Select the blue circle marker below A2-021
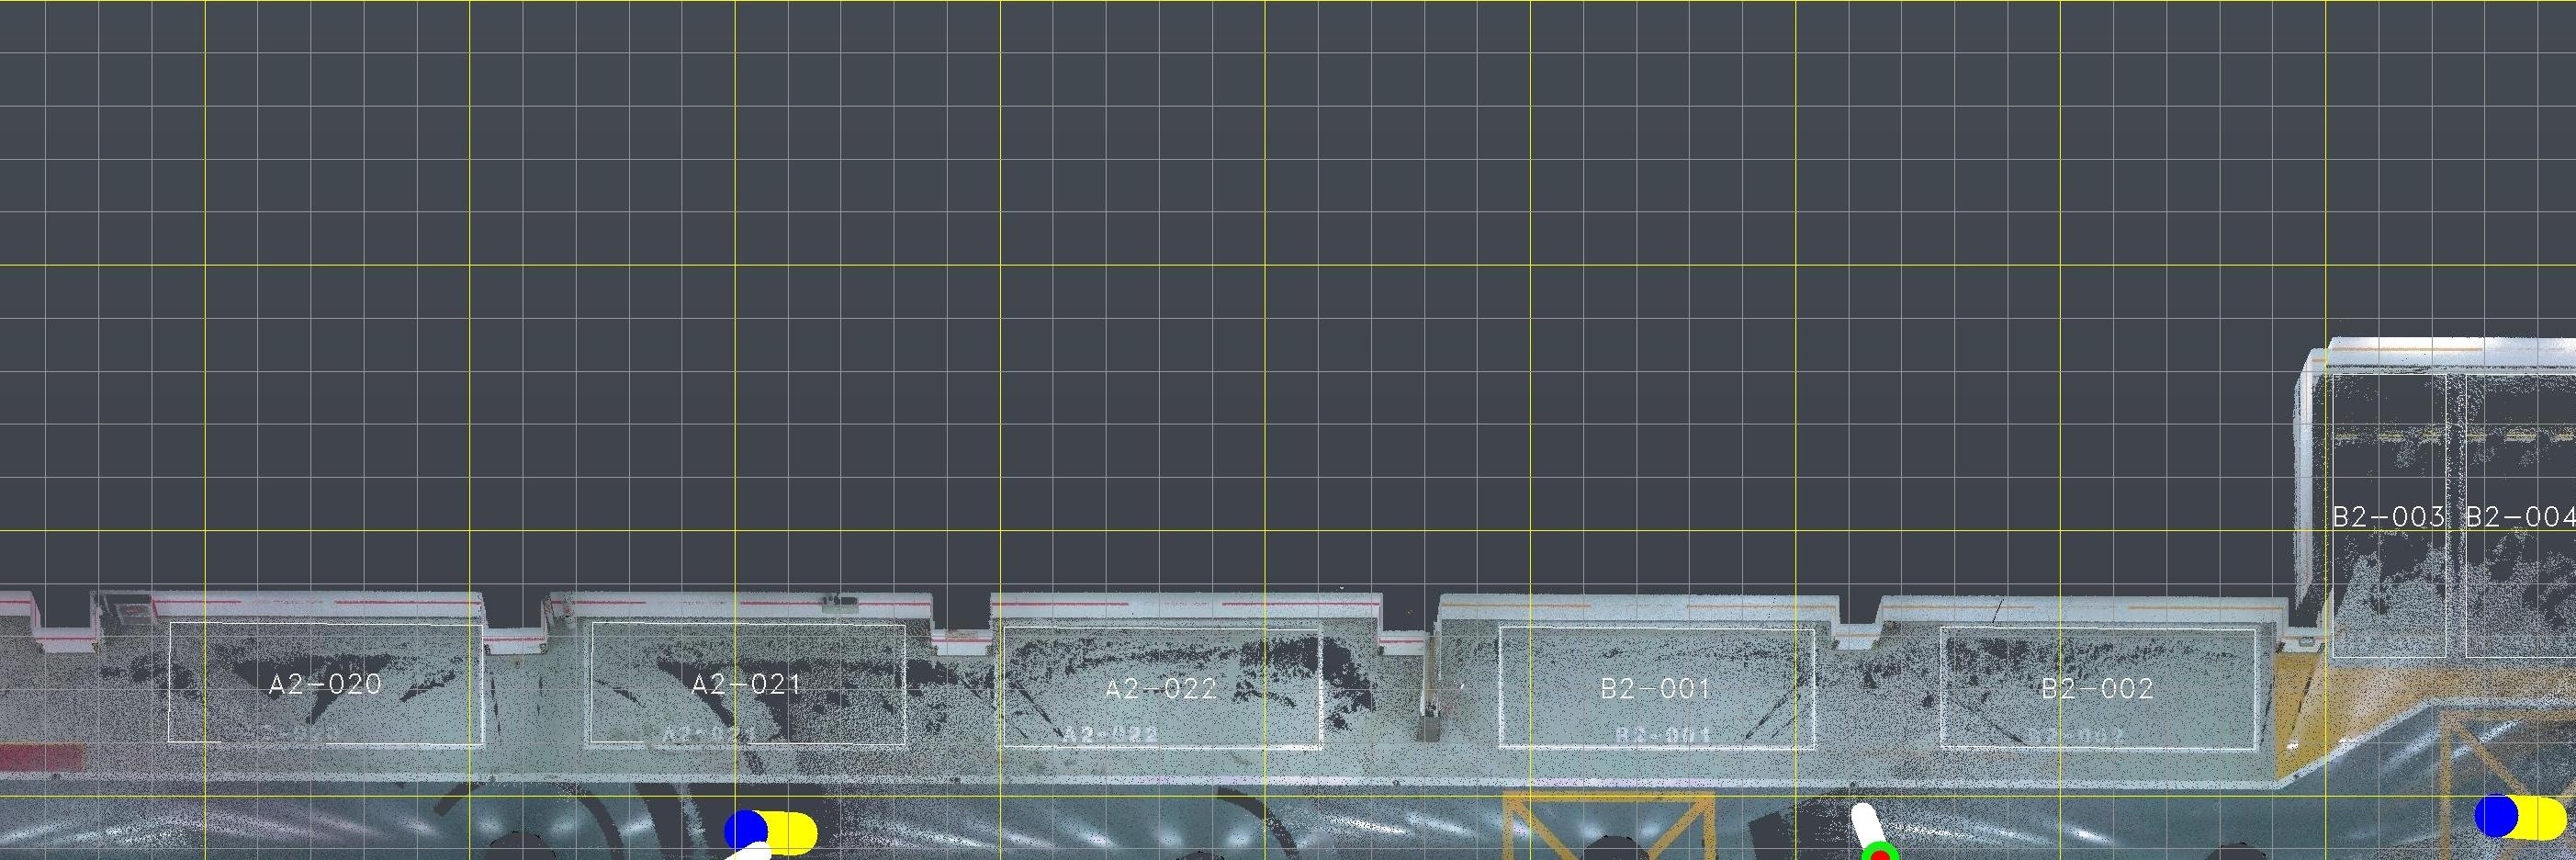Screen dimensions: 2576x860 tap(745, 830)
